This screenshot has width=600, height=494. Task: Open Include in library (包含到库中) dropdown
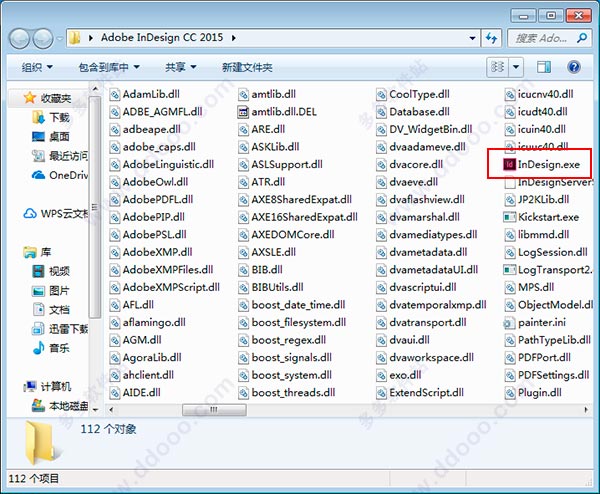click(x=109, y=68)
